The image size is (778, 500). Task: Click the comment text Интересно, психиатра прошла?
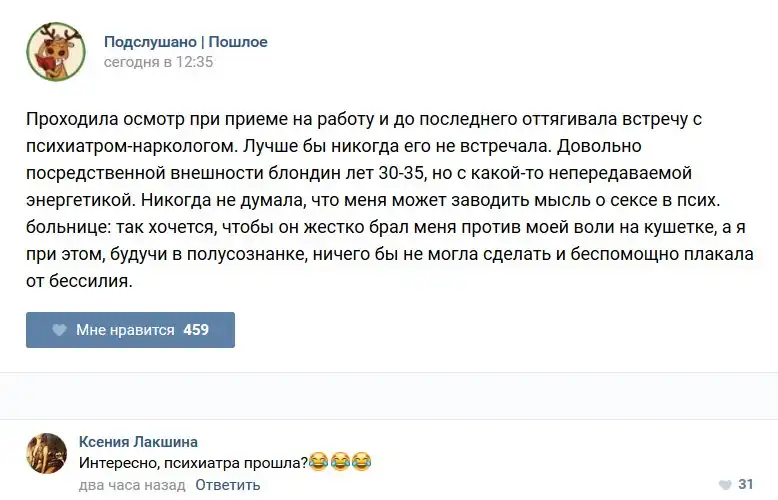(x=193, y=462)
